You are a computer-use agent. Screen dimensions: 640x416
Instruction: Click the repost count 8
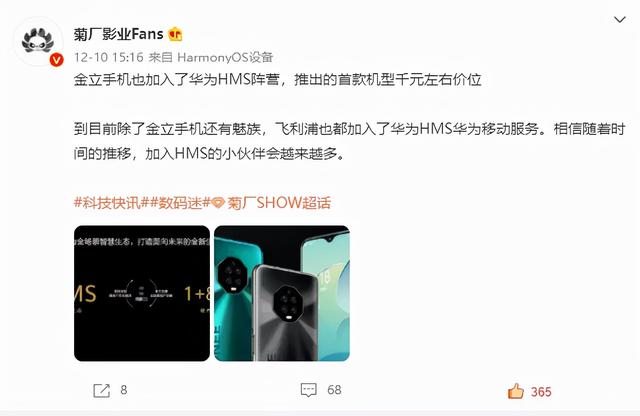pyautogui.click(x=124, y=390)
